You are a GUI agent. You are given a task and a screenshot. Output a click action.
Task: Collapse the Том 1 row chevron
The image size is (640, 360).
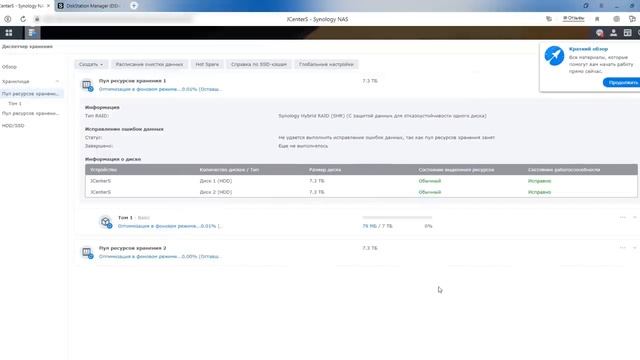(635, 218)
